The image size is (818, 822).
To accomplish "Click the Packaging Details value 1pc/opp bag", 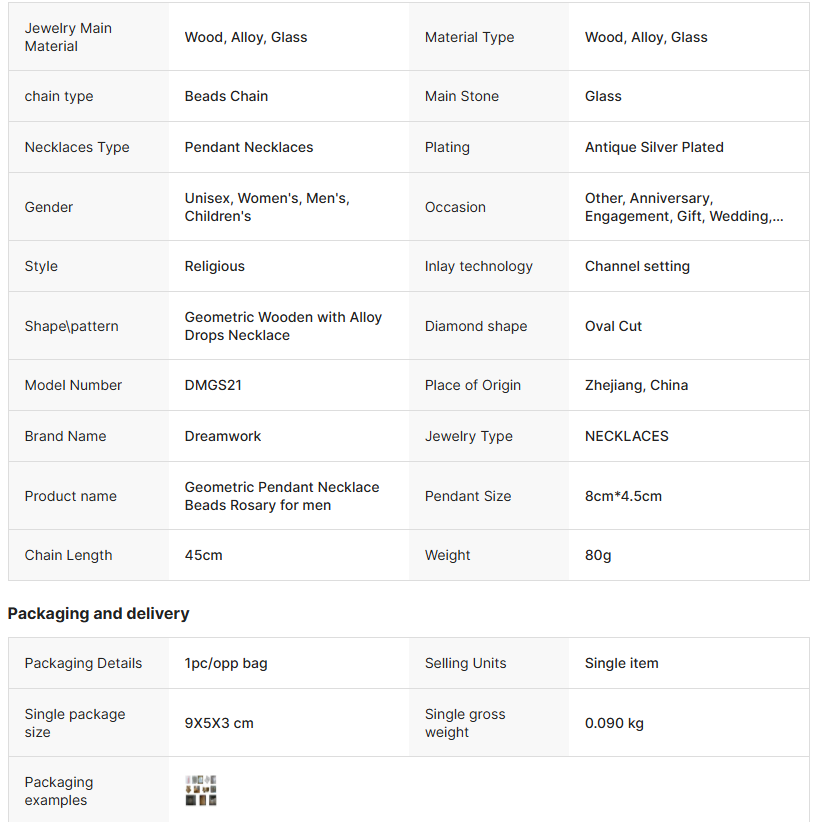I will click(x=226, y=663).
